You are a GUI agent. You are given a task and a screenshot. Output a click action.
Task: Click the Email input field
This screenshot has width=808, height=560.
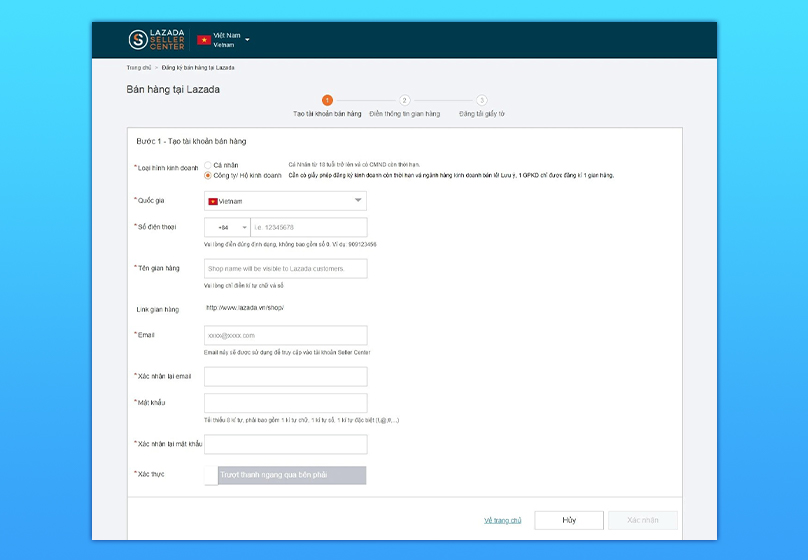285,335
